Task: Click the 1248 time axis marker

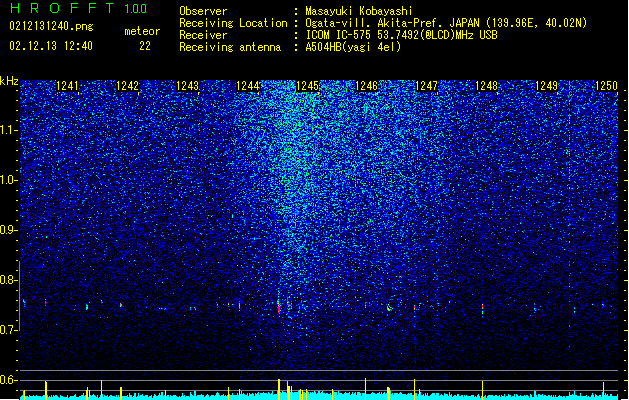Action: (486, 85)
